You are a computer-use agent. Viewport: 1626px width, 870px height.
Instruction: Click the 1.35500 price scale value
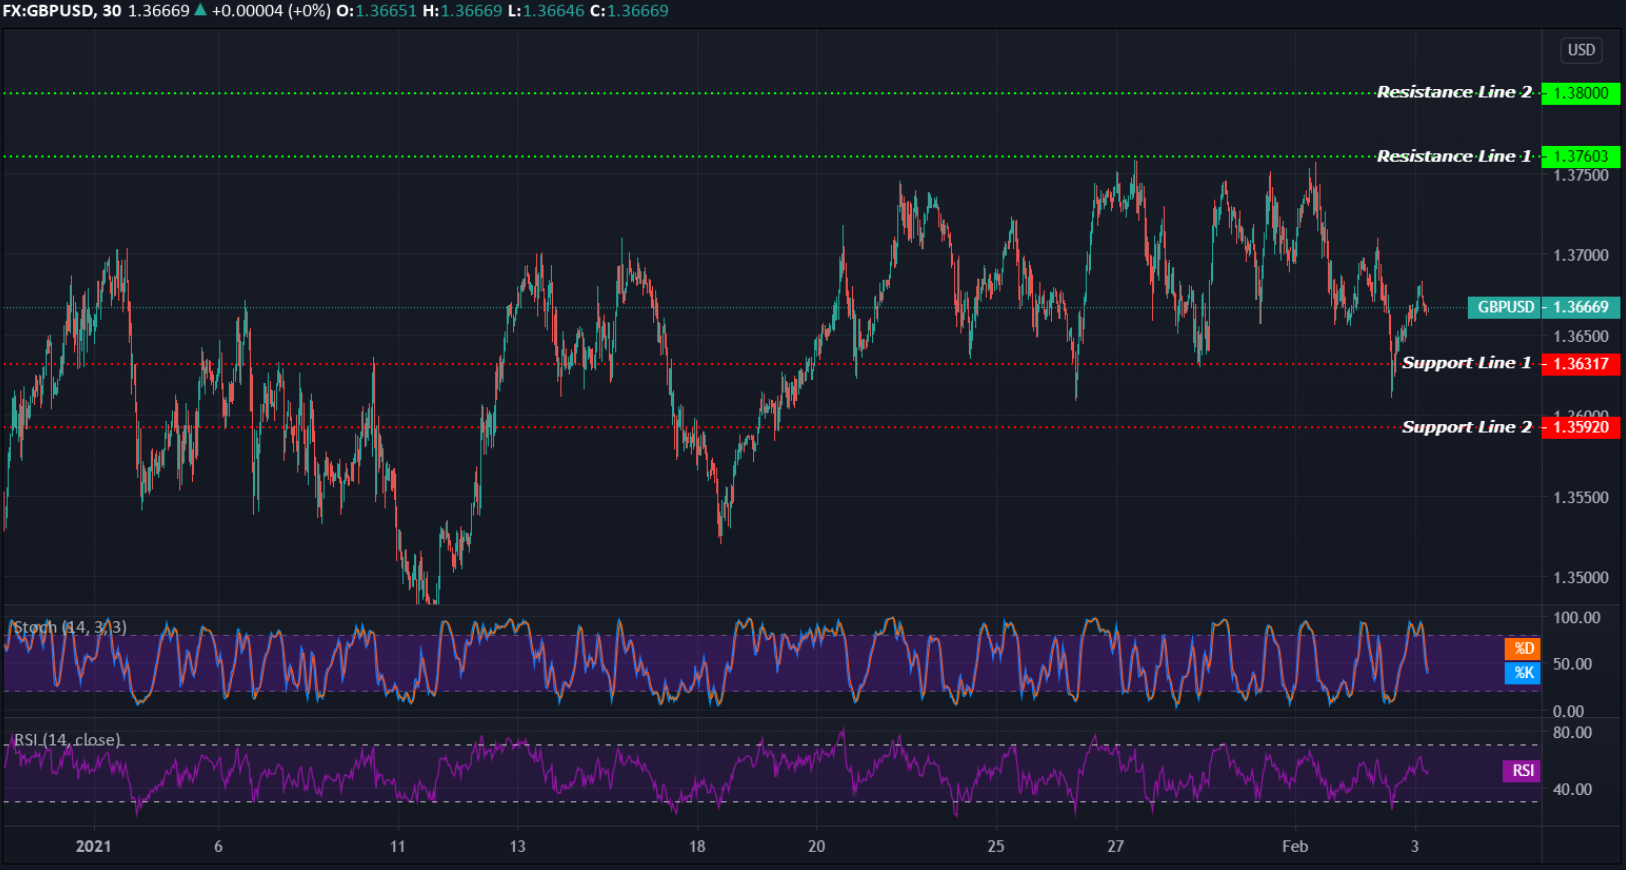coord(1581,497)
